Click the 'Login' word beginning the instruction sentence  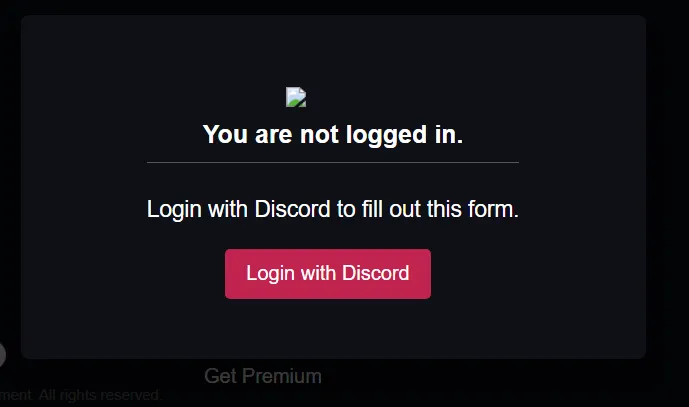pyautogui.click(x=174, y=209)
